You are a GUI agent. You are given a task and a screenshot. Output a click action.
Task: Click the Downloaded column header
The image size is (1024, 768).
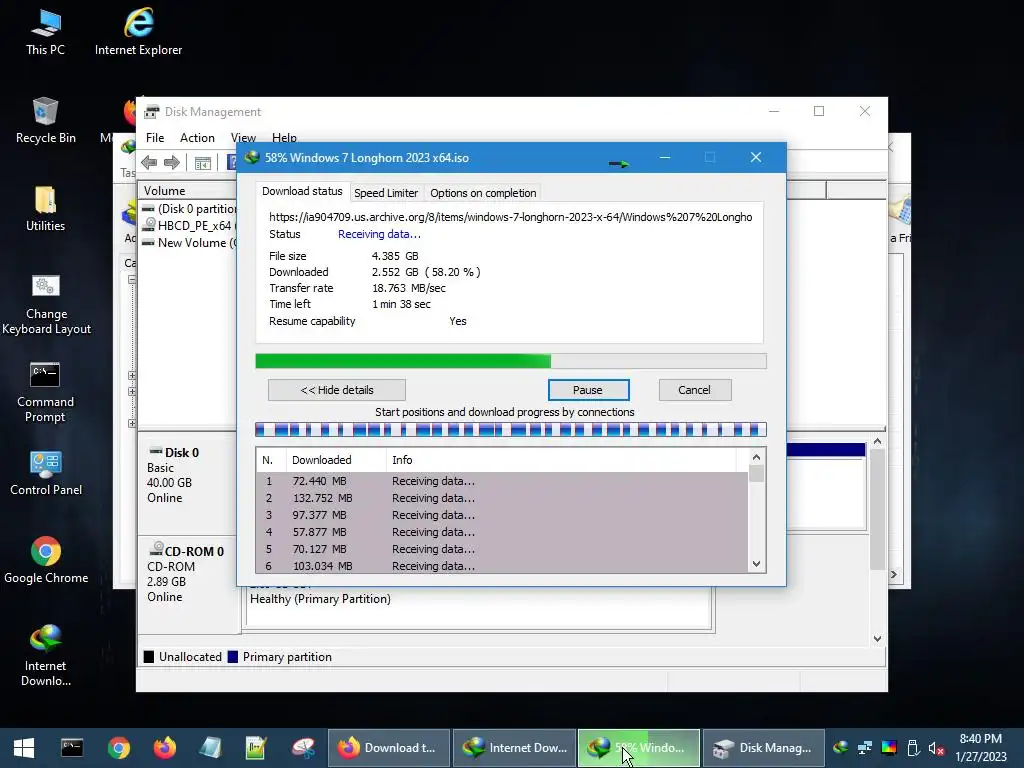coord(336,460)
